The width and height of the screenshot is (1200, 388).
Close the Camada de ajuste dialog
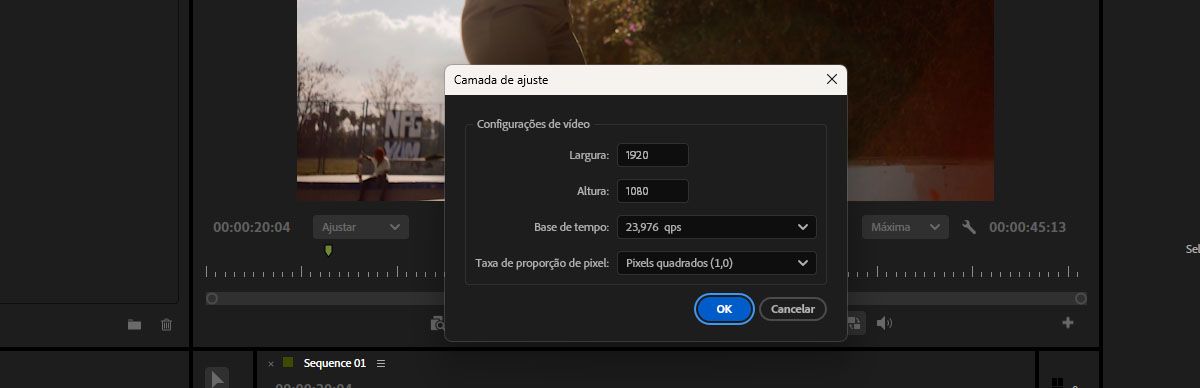tap(832, 79)
